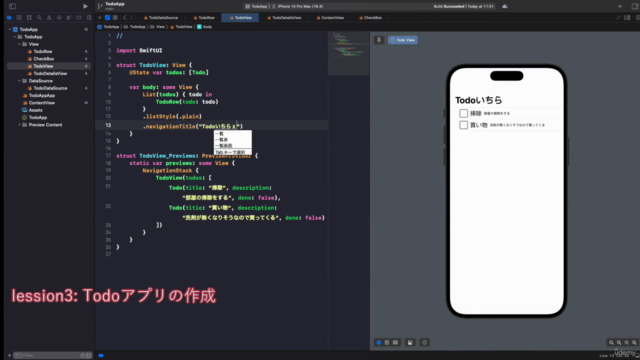The height and width of the screenshot is (360, 640).
Task: Switch to the ContentView tab
Action: click(x=330, y=18)
